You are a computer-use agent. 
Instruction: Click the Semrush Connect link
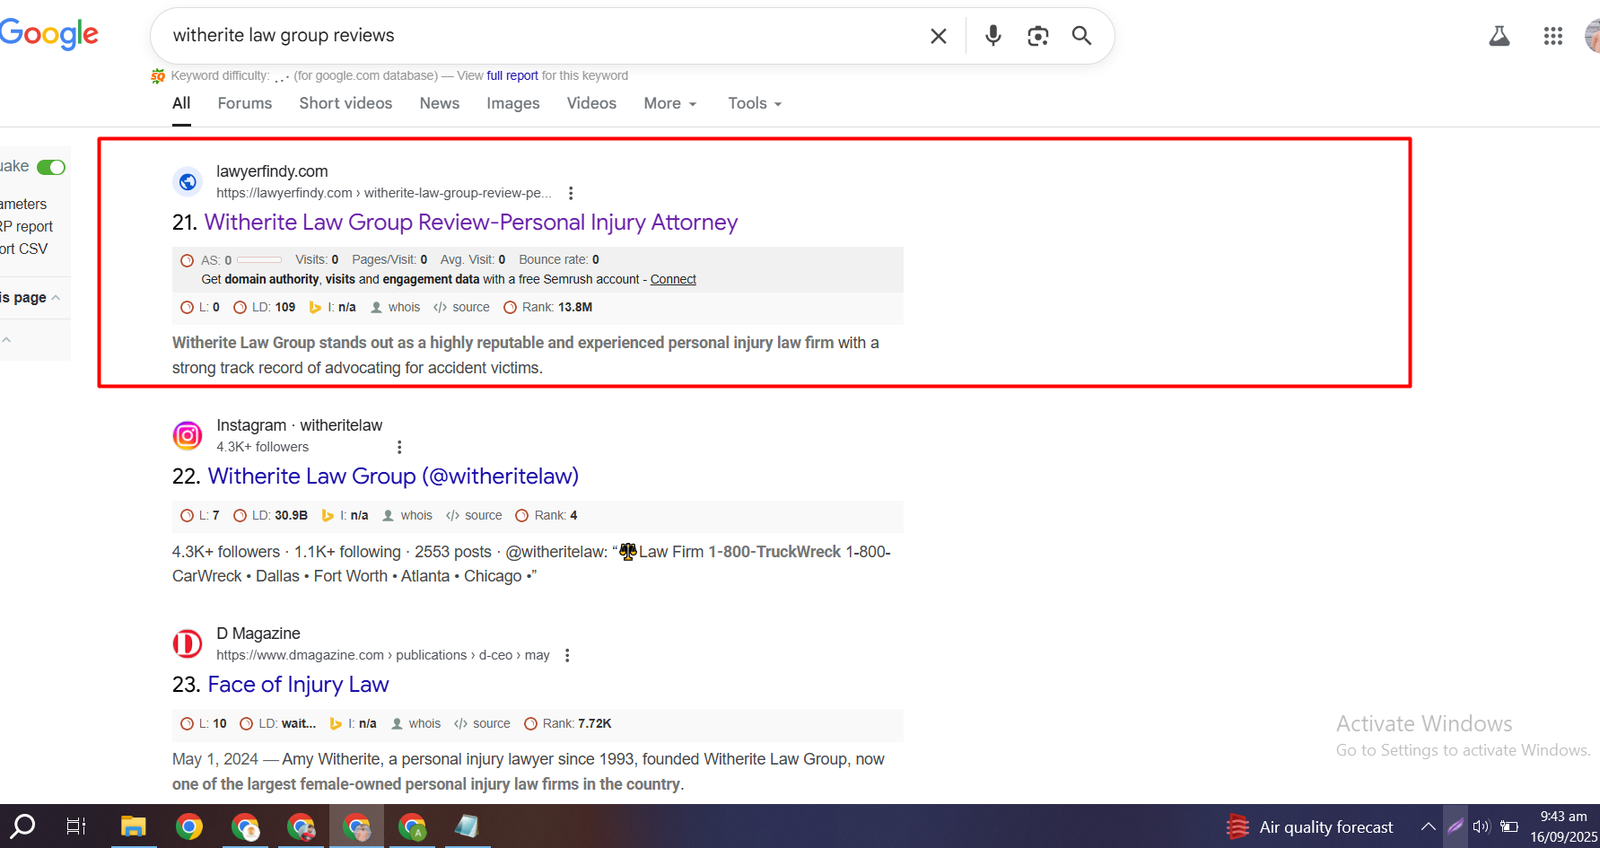coord(673,280)
